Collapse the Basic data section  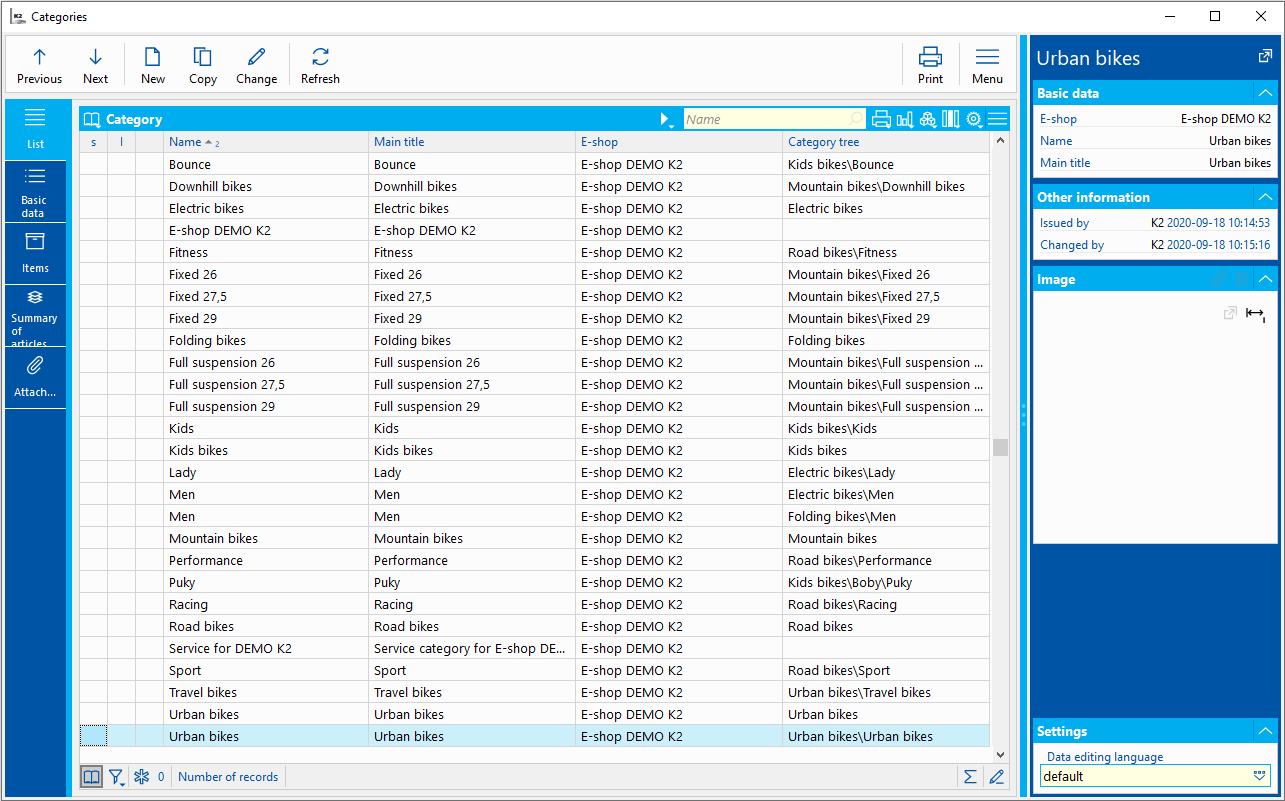coord(1265,93)
